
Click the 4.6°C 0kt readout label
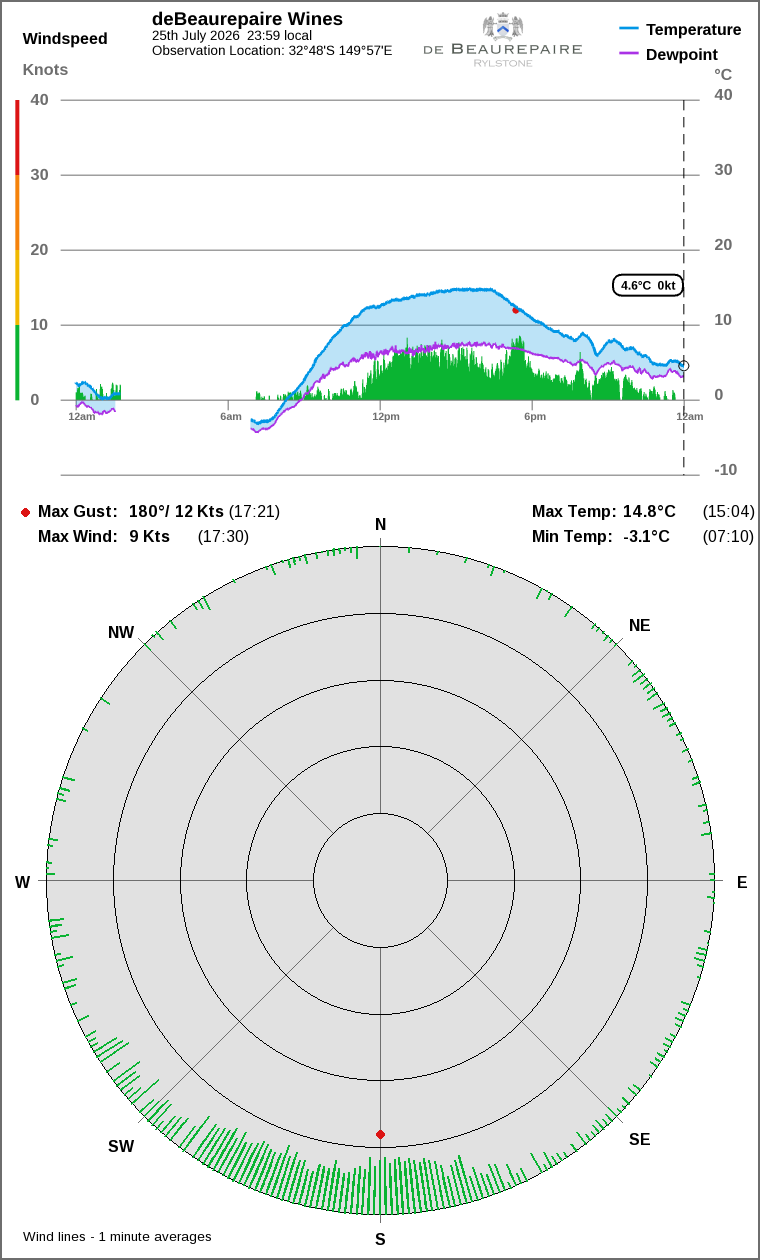[648, 285]
